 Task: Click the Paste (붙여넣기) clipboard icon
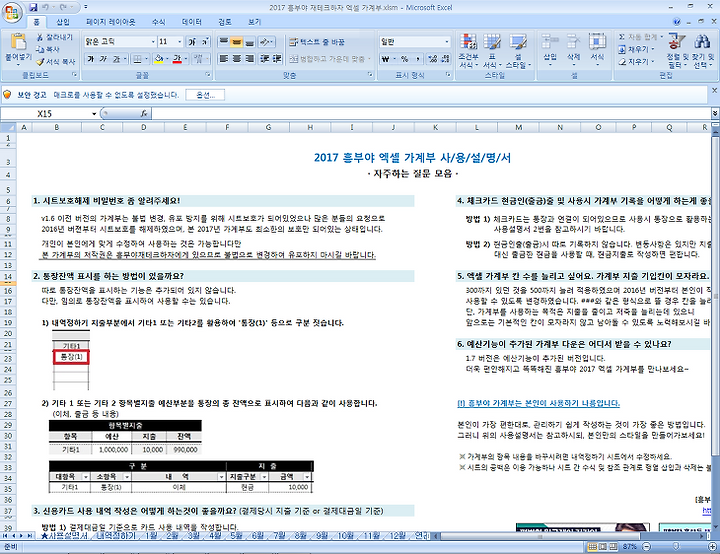pyautogui.click(x=18, y=42)
